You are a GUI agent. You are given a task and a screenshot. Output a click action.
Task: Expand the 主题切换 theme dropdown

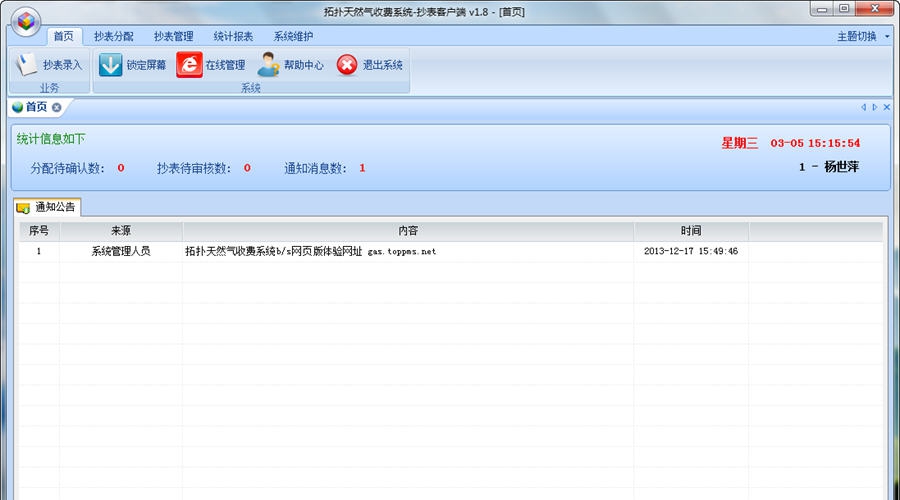pyautogui.click(x=863, y=36)
